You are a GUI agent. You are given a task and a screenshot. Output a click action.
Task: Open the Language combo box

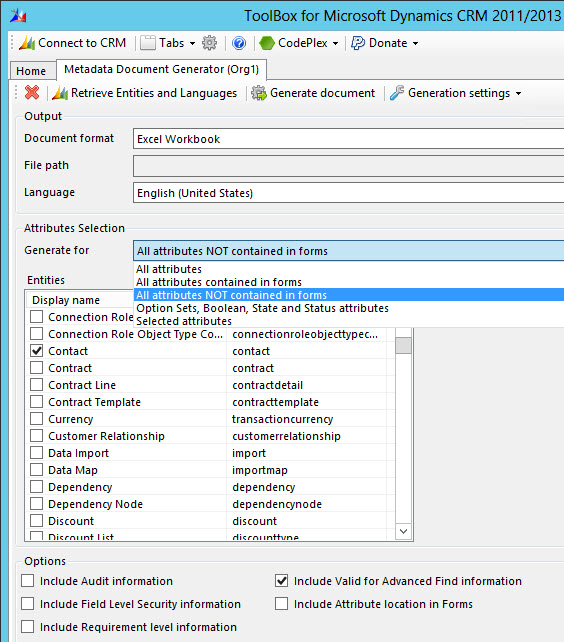pos(349,193)
